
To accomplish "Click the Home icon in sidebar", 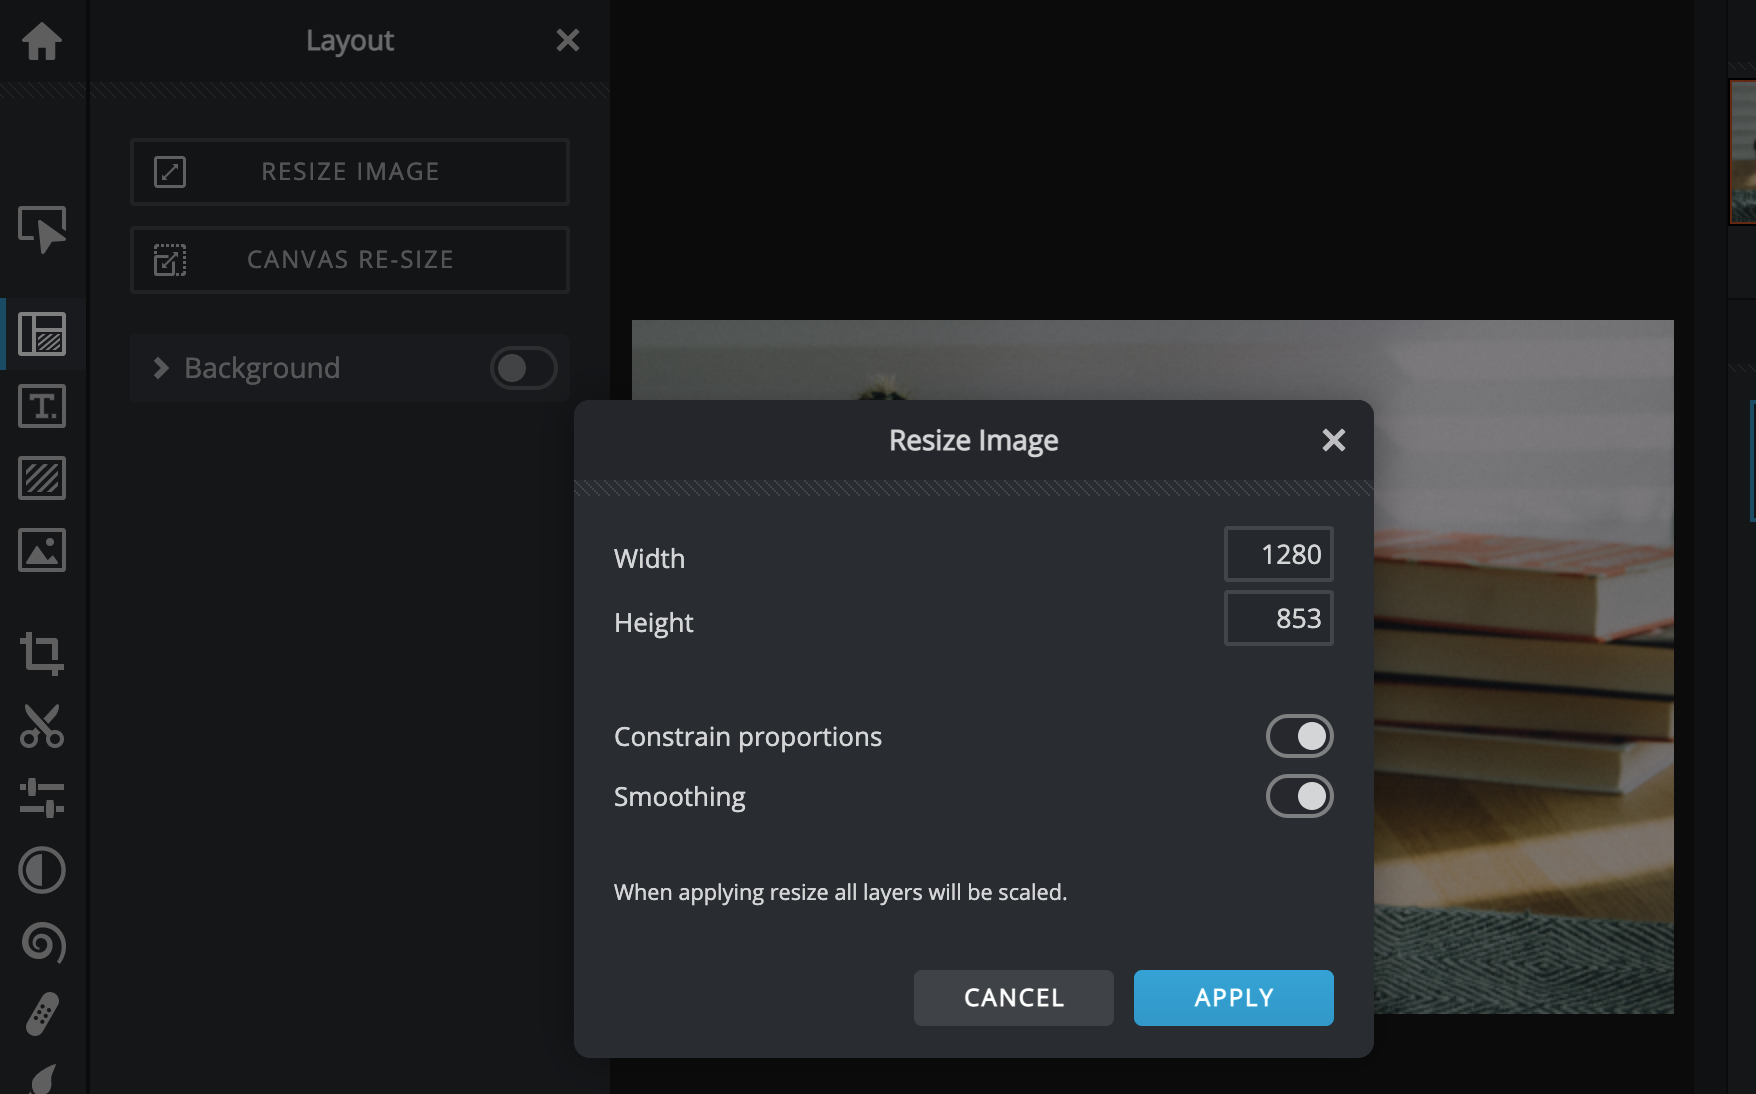I will [x=42, y=41].
